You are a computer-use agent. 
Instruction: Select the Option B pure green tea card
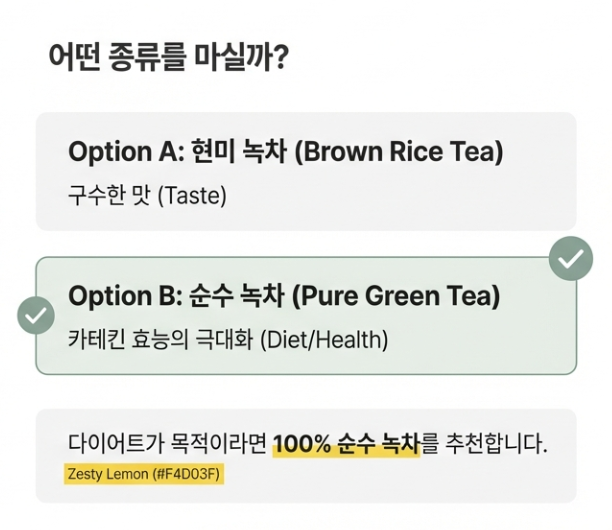(306, 316)
